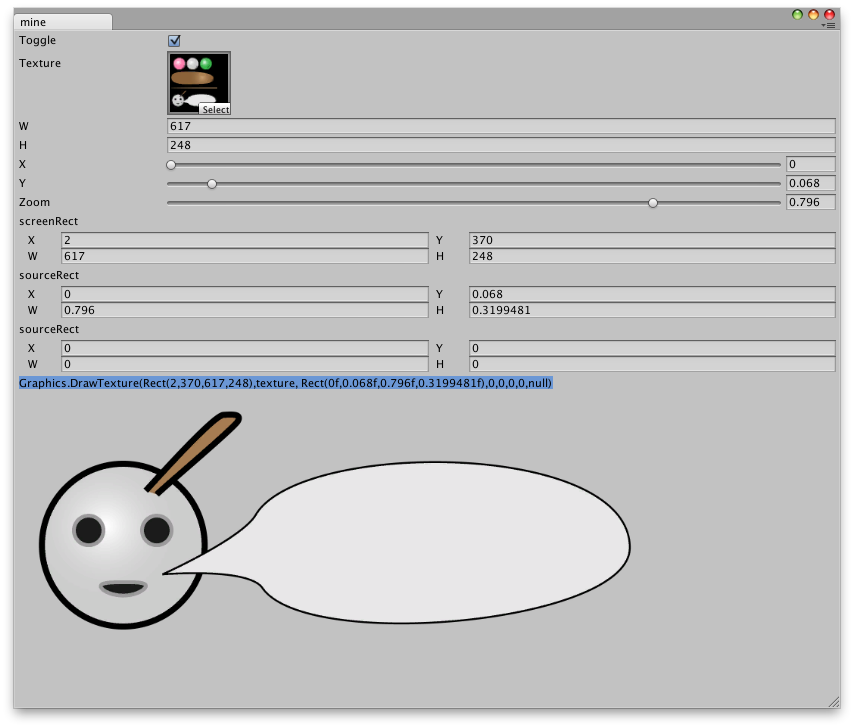This screenshot has width=854, height=728.
Task: Click the screenRect X field showing 2
Action: point(240,240)
